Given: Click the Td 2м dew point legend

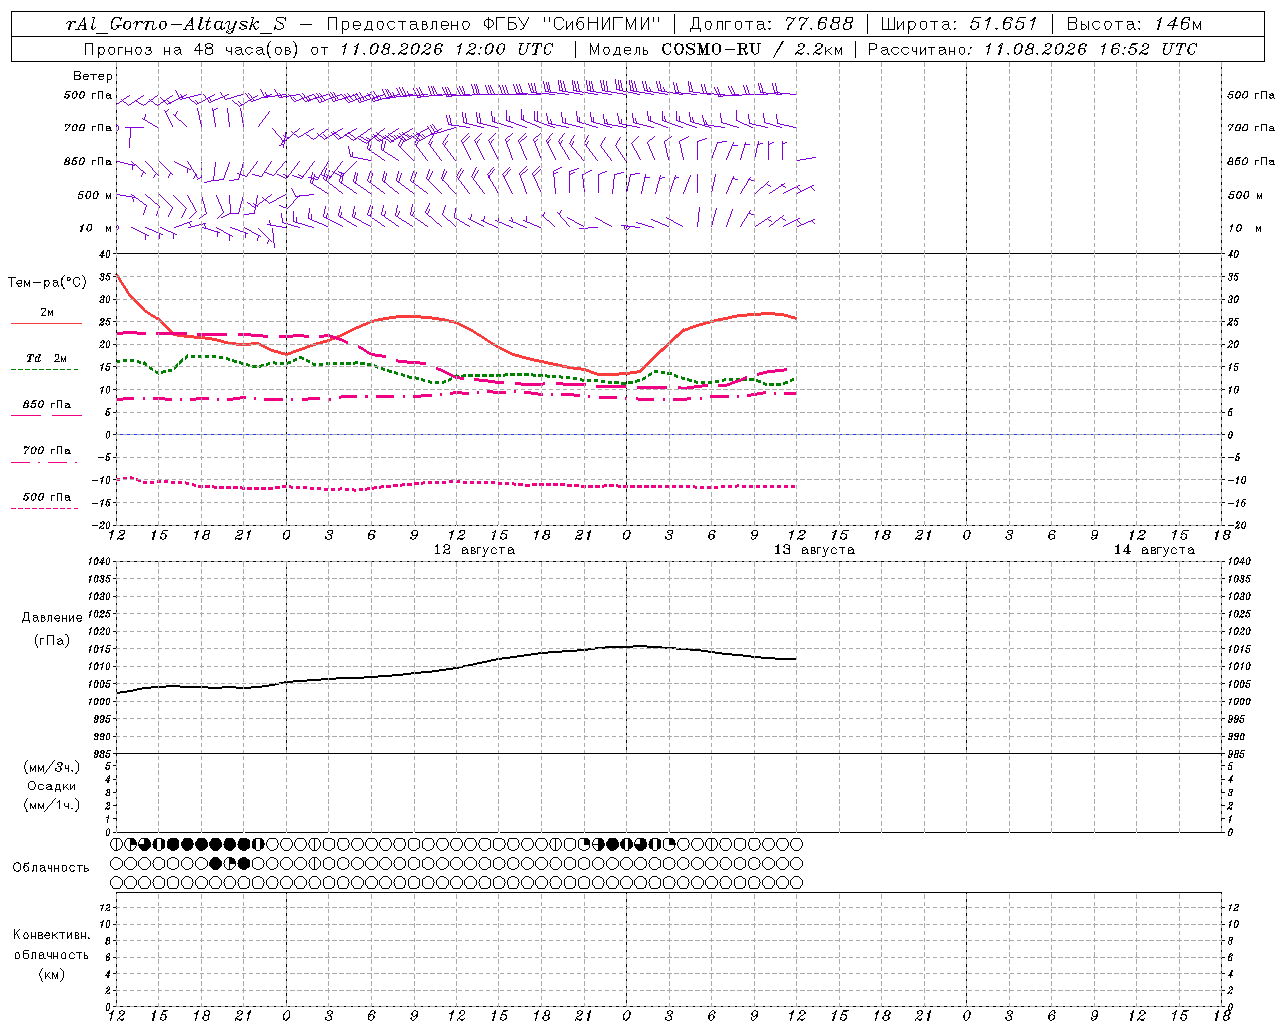Looking at the screenshot, I should point(46,363).
